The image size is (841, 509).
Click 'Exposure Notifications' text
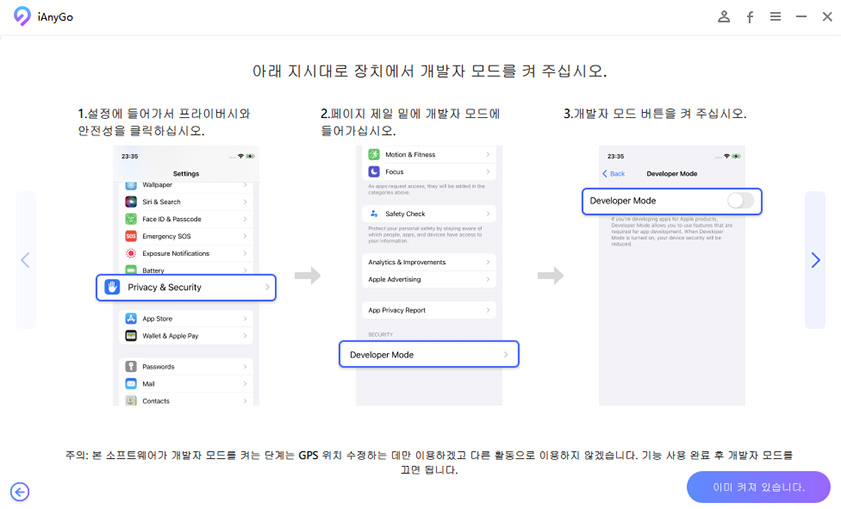point(176,253)
